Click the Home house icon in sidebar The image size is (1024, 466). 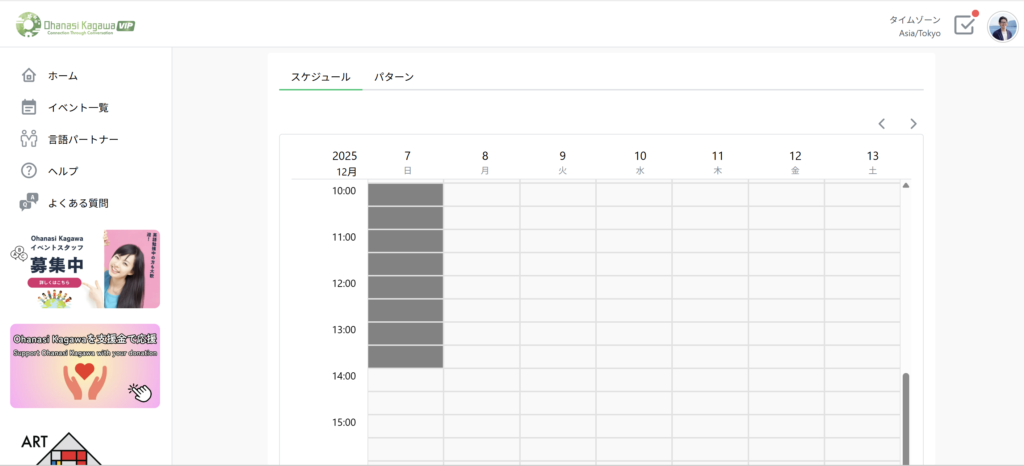29,75
